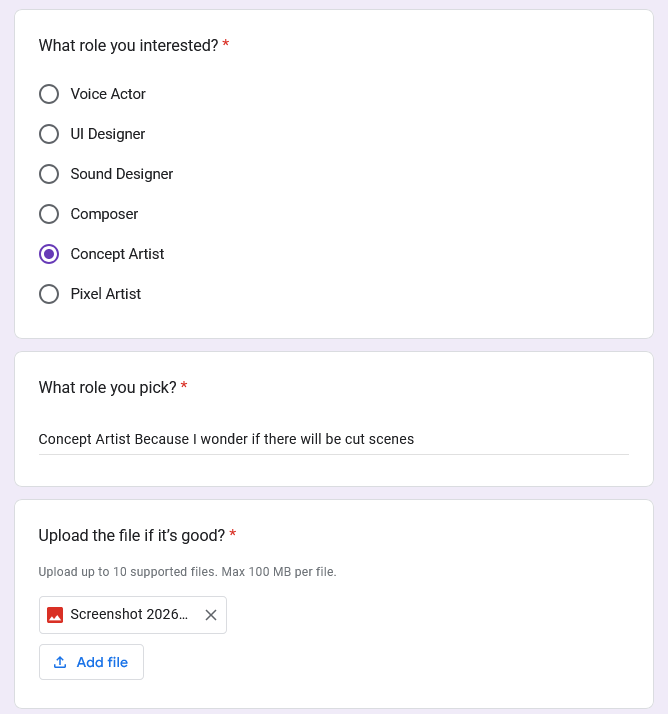Click the selected Concept Artist radio button
Screen dimensions: 668x714
coord(49,254)
